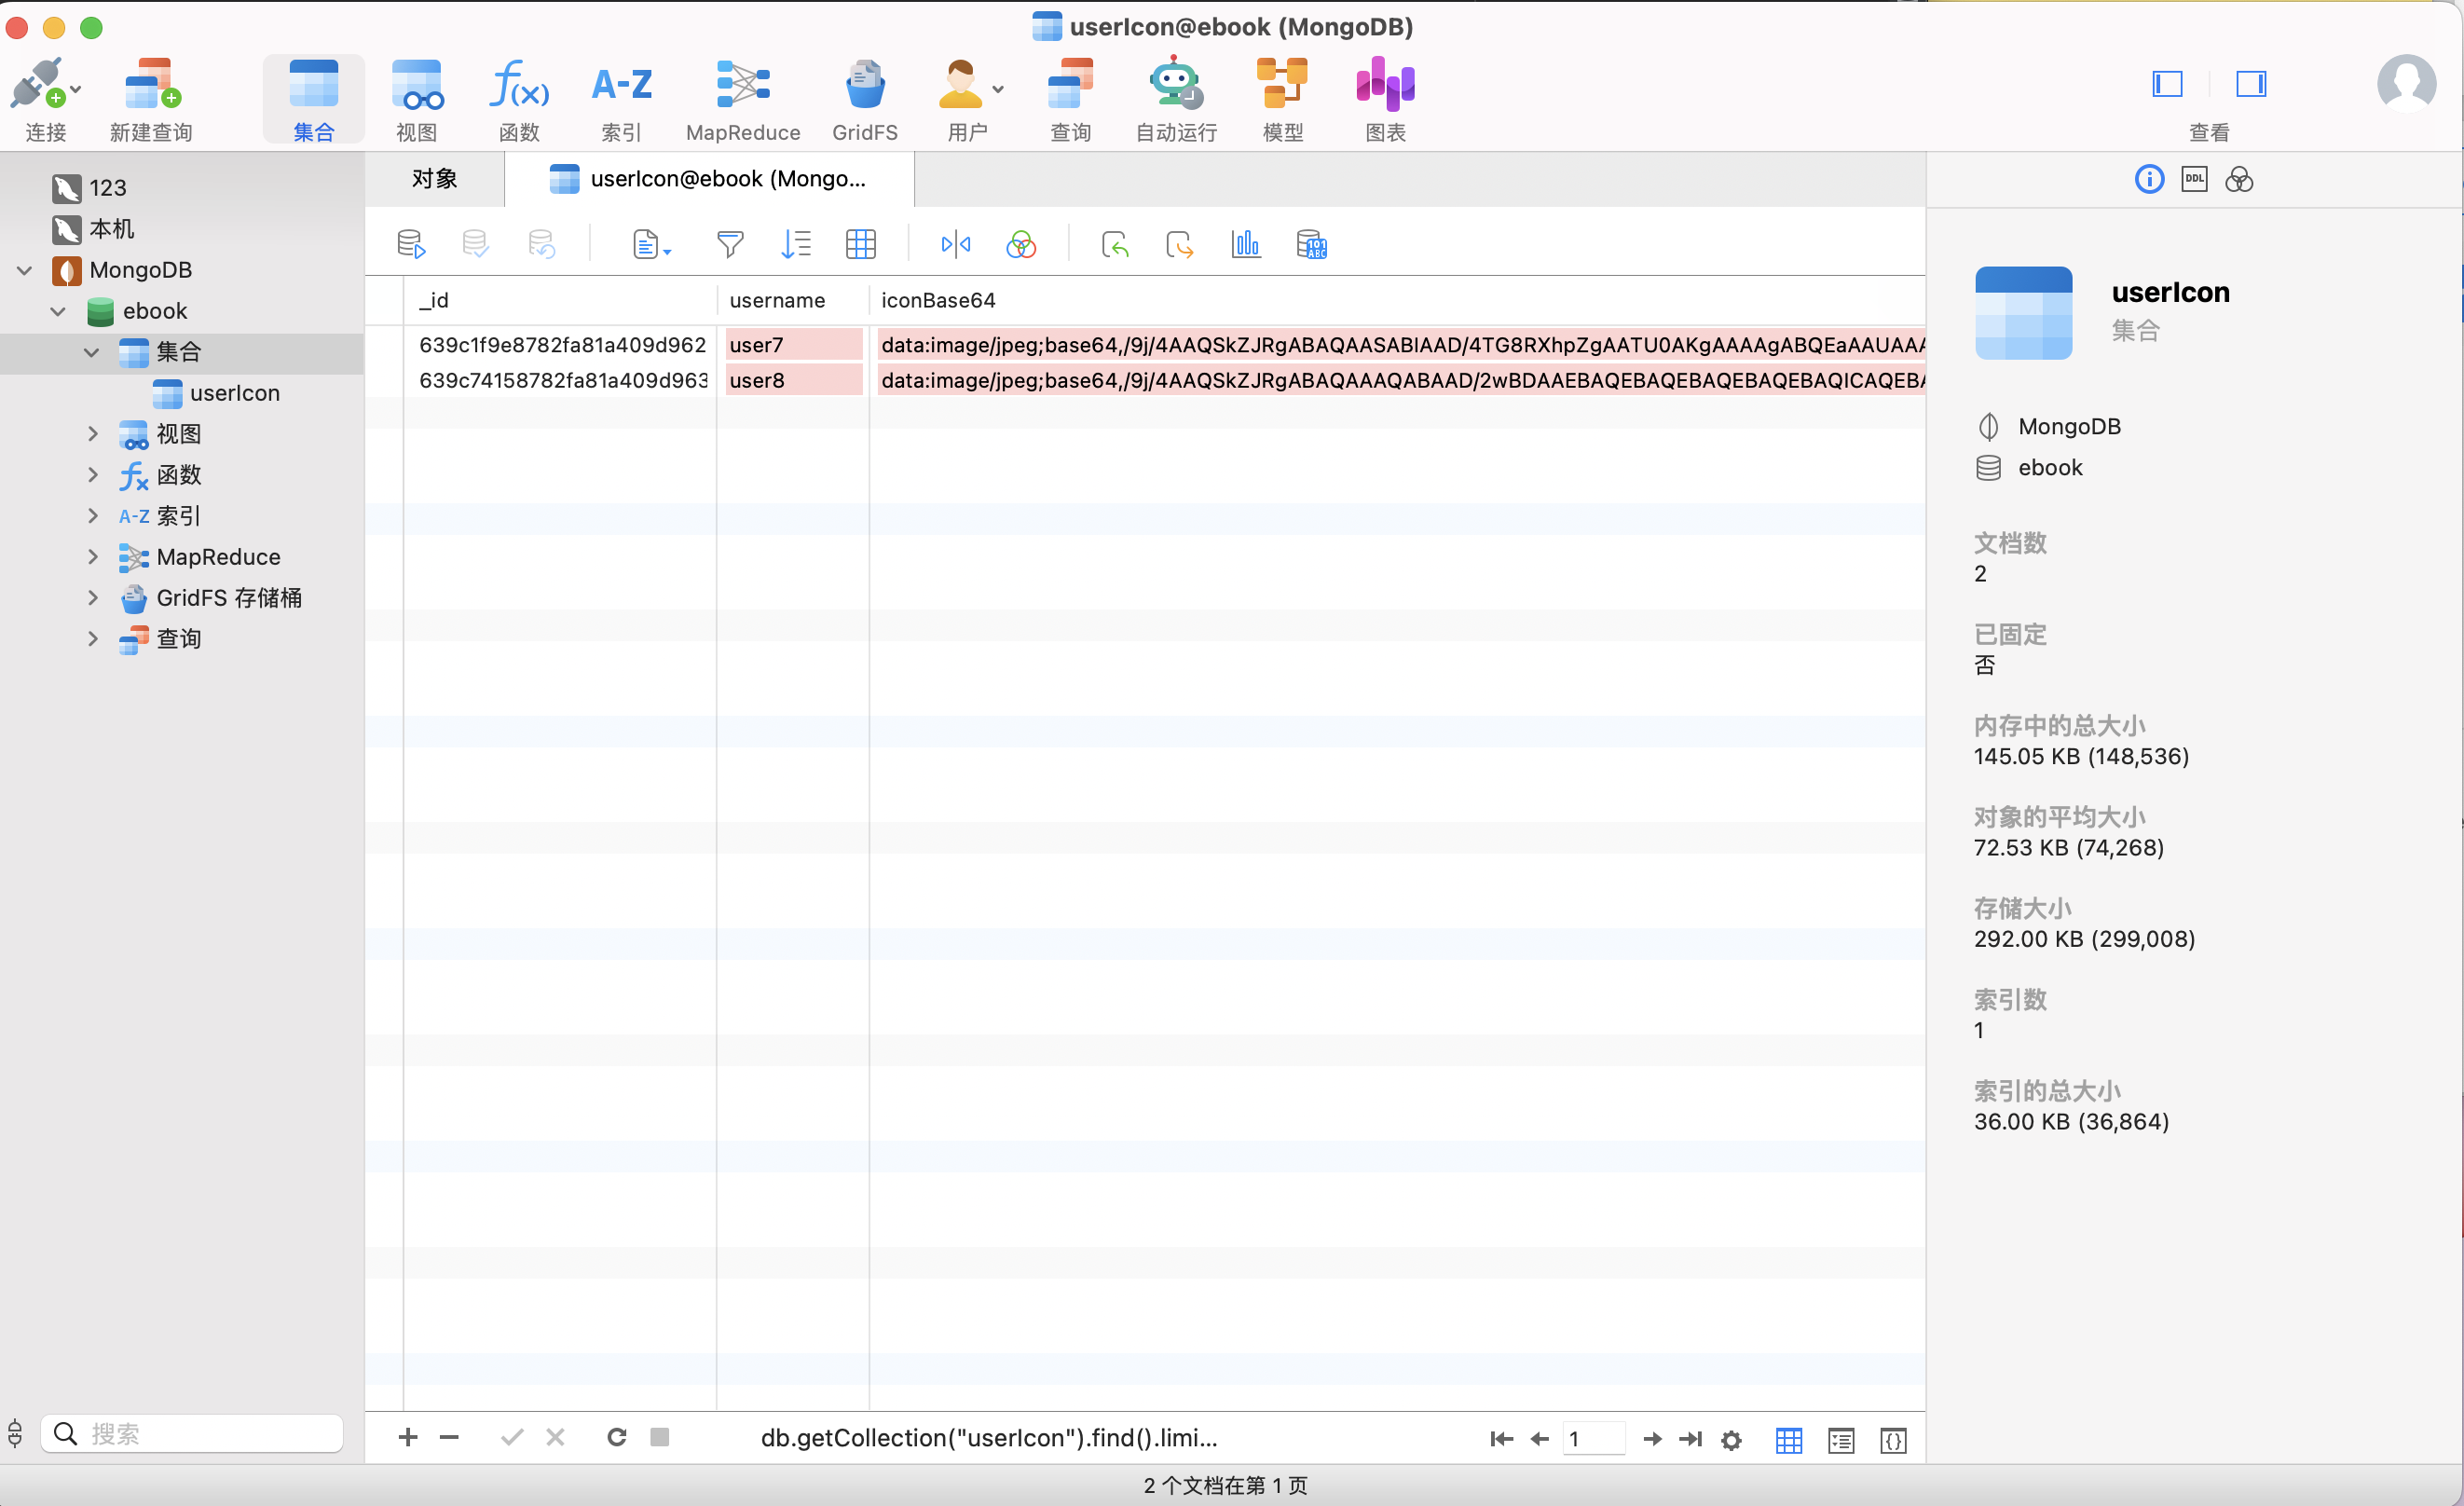
Task: Expand the GridFS 存储桶 tree node
Action: point(93,598)
